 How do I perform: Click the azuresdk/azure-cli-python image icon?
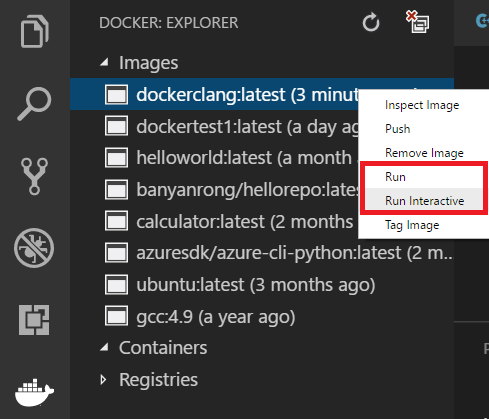[x=116, y=253]
